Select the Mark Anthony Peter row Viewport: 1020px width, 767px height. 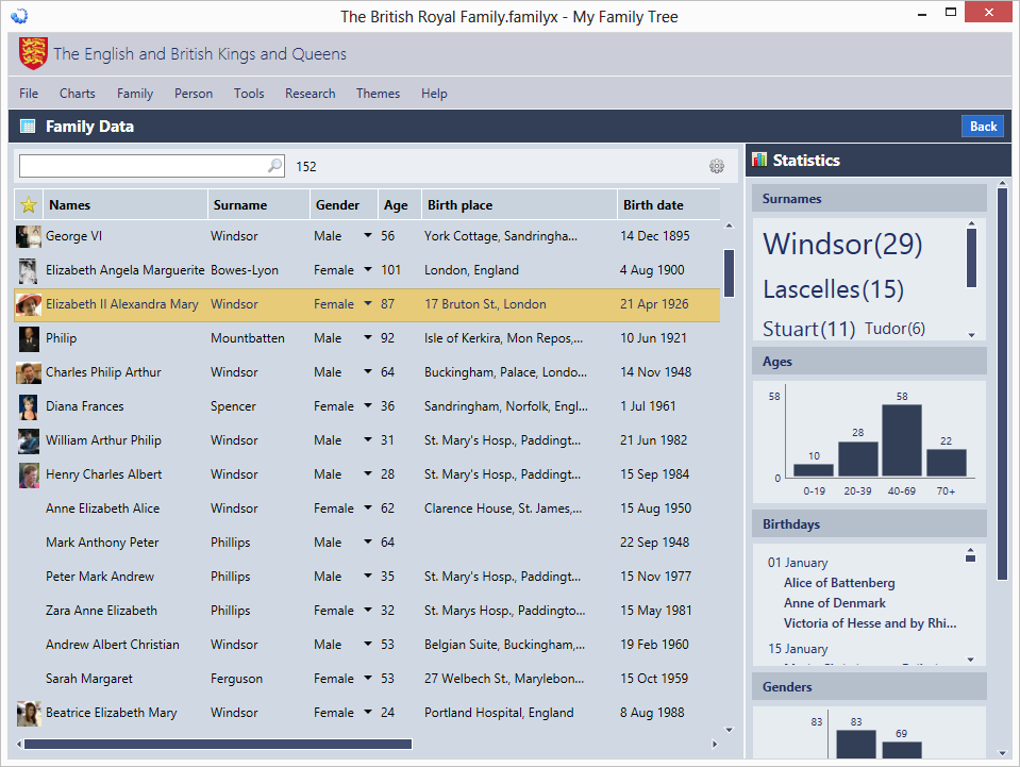click(368, 542)
